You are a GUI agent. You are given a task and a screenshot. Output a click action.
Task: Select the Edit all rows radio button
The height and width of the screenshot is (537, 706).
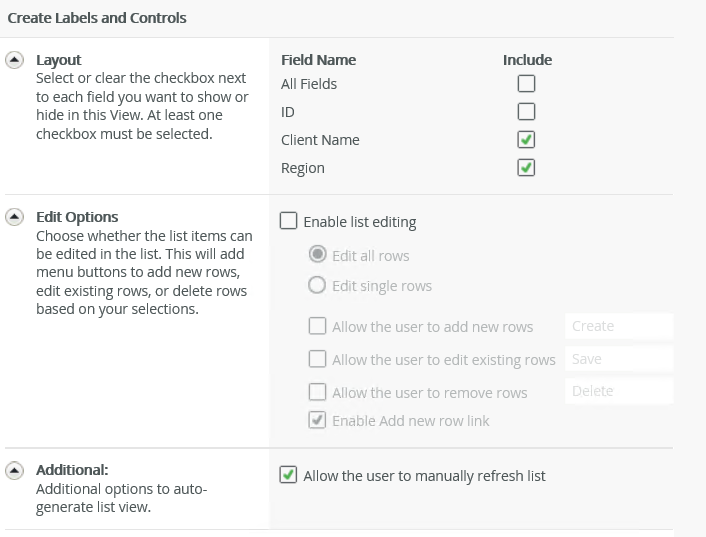[x=317, y=255]
